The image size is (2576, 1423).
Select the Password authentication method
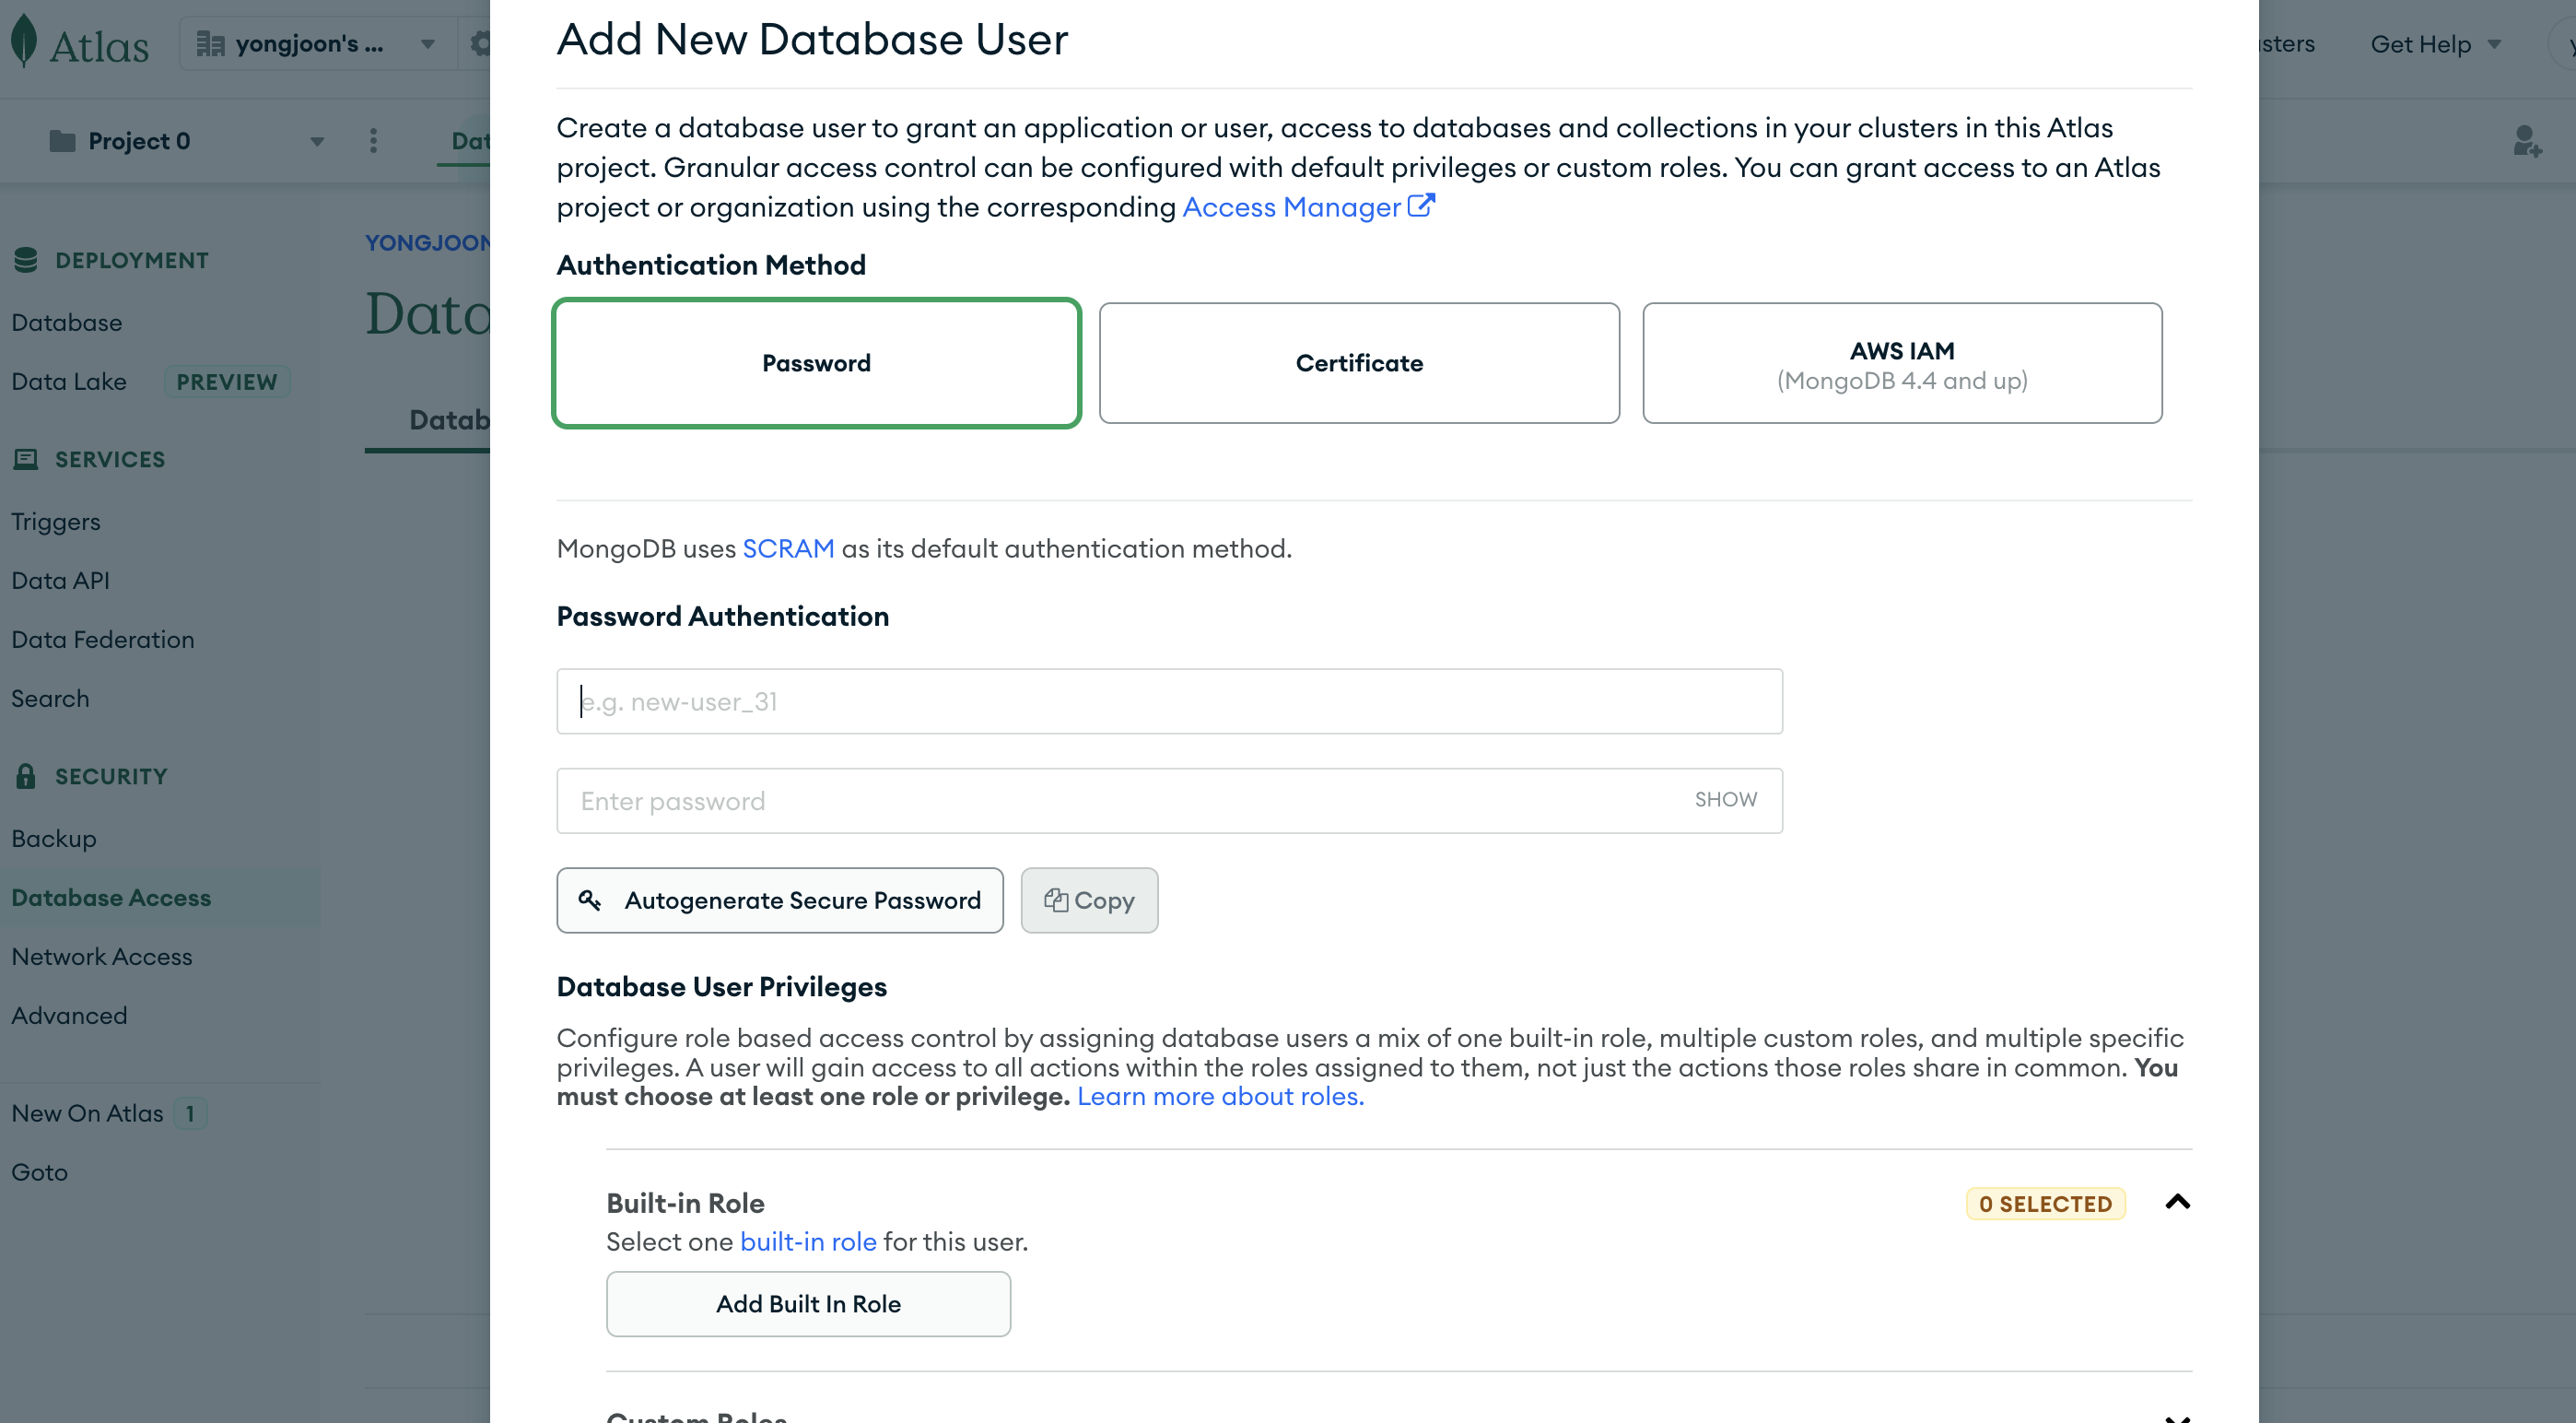(x=816, y=363)
